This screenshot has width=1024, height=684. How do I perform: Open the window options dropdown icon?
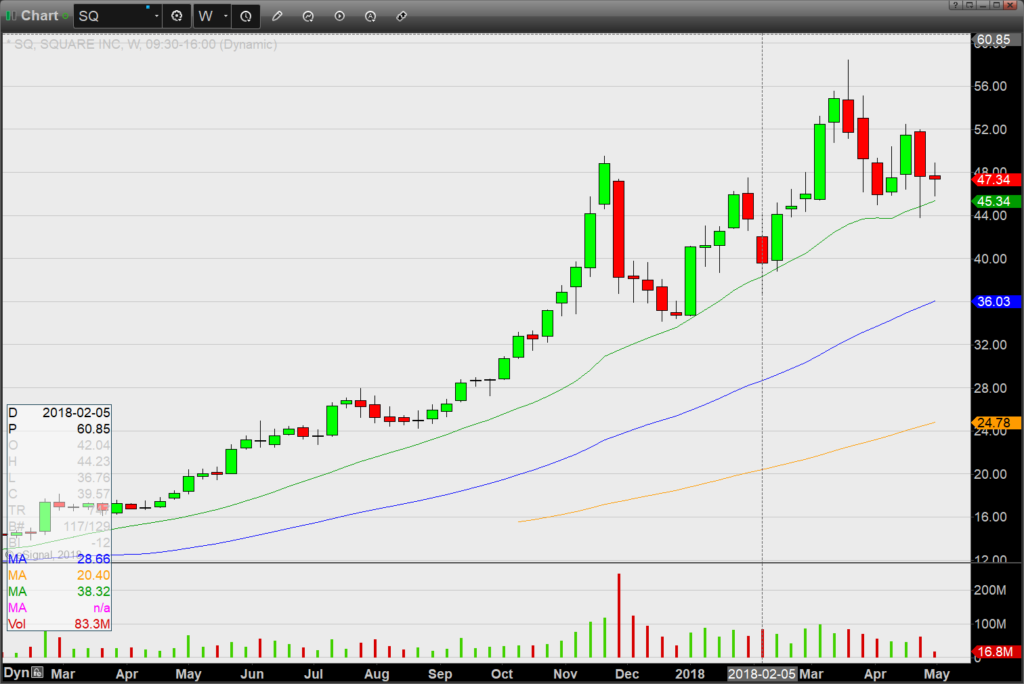click(969, 5)
